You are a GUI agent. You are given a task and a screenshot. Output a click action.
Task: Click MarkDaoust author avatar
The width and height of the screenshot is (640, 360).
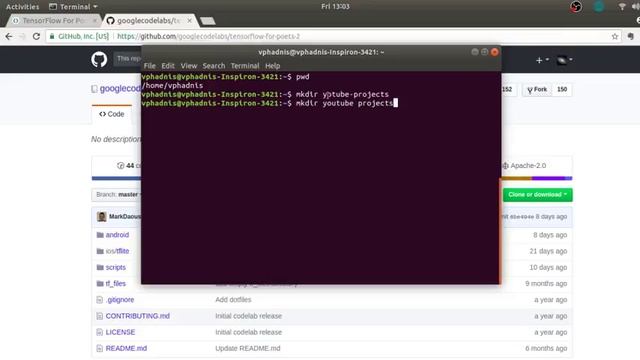(x=102, y=217)
